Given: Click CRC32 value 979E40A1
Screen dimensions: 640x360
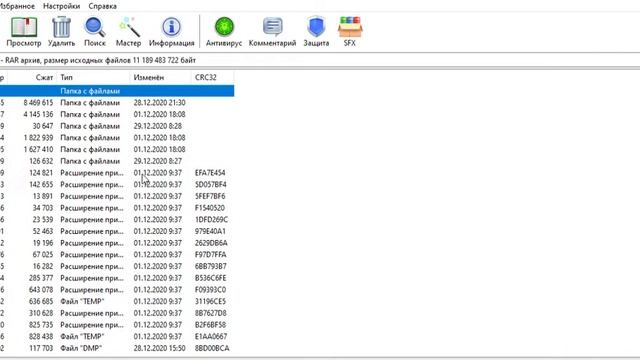Looking at the screenshot, I should [x=210, y=231].
